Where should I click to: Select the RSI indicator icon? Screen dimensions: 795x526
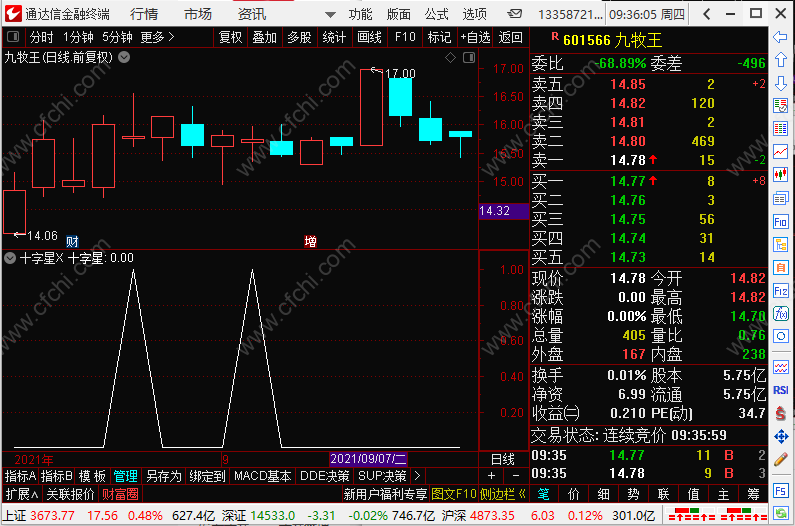780,390
